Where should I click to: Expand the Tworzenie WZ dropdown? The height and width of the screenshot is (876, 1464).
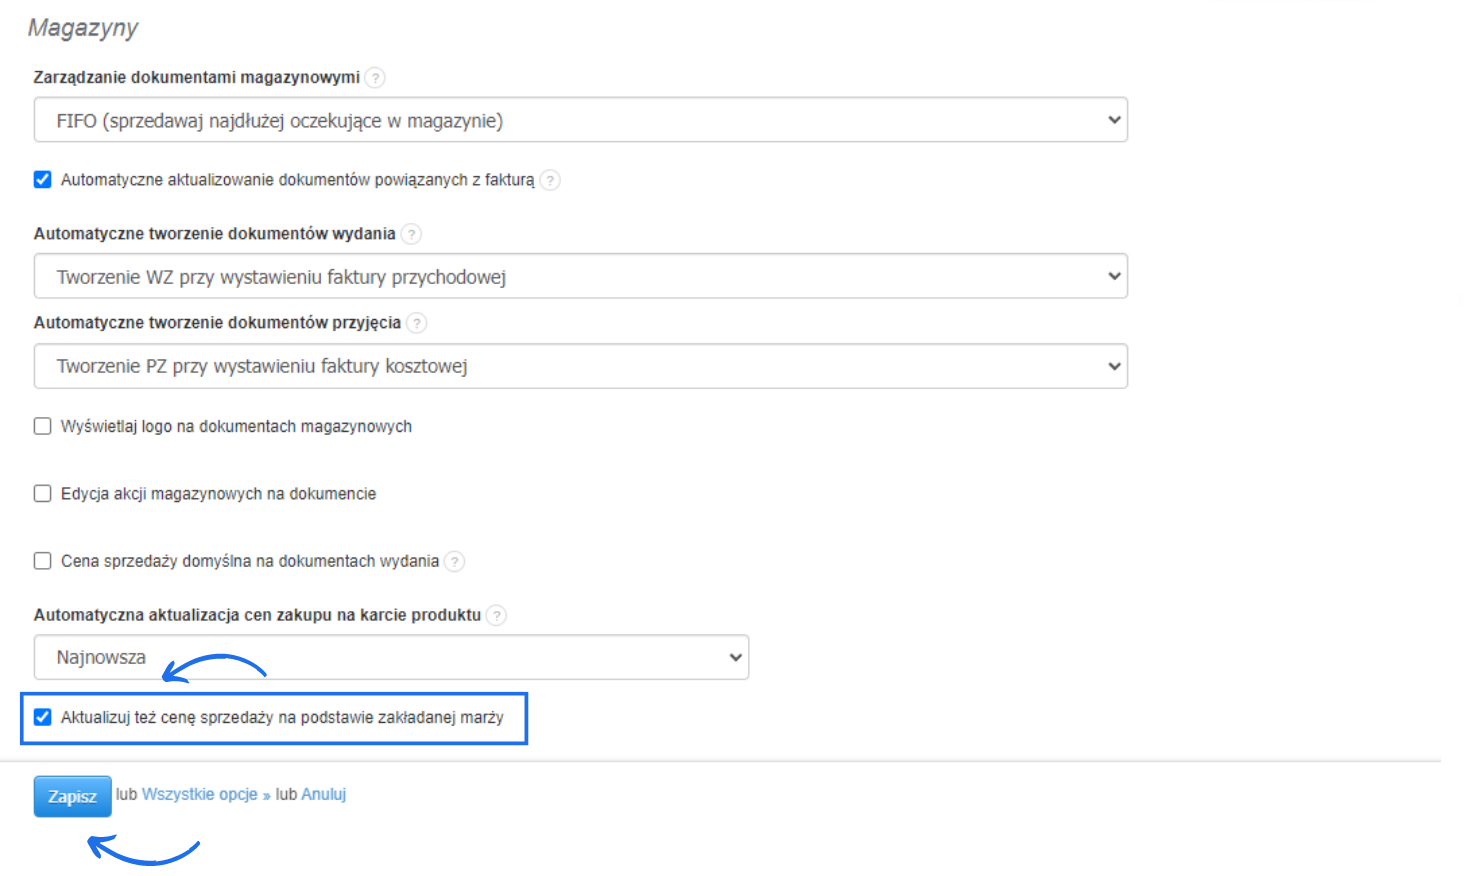[x=580, y=277]
